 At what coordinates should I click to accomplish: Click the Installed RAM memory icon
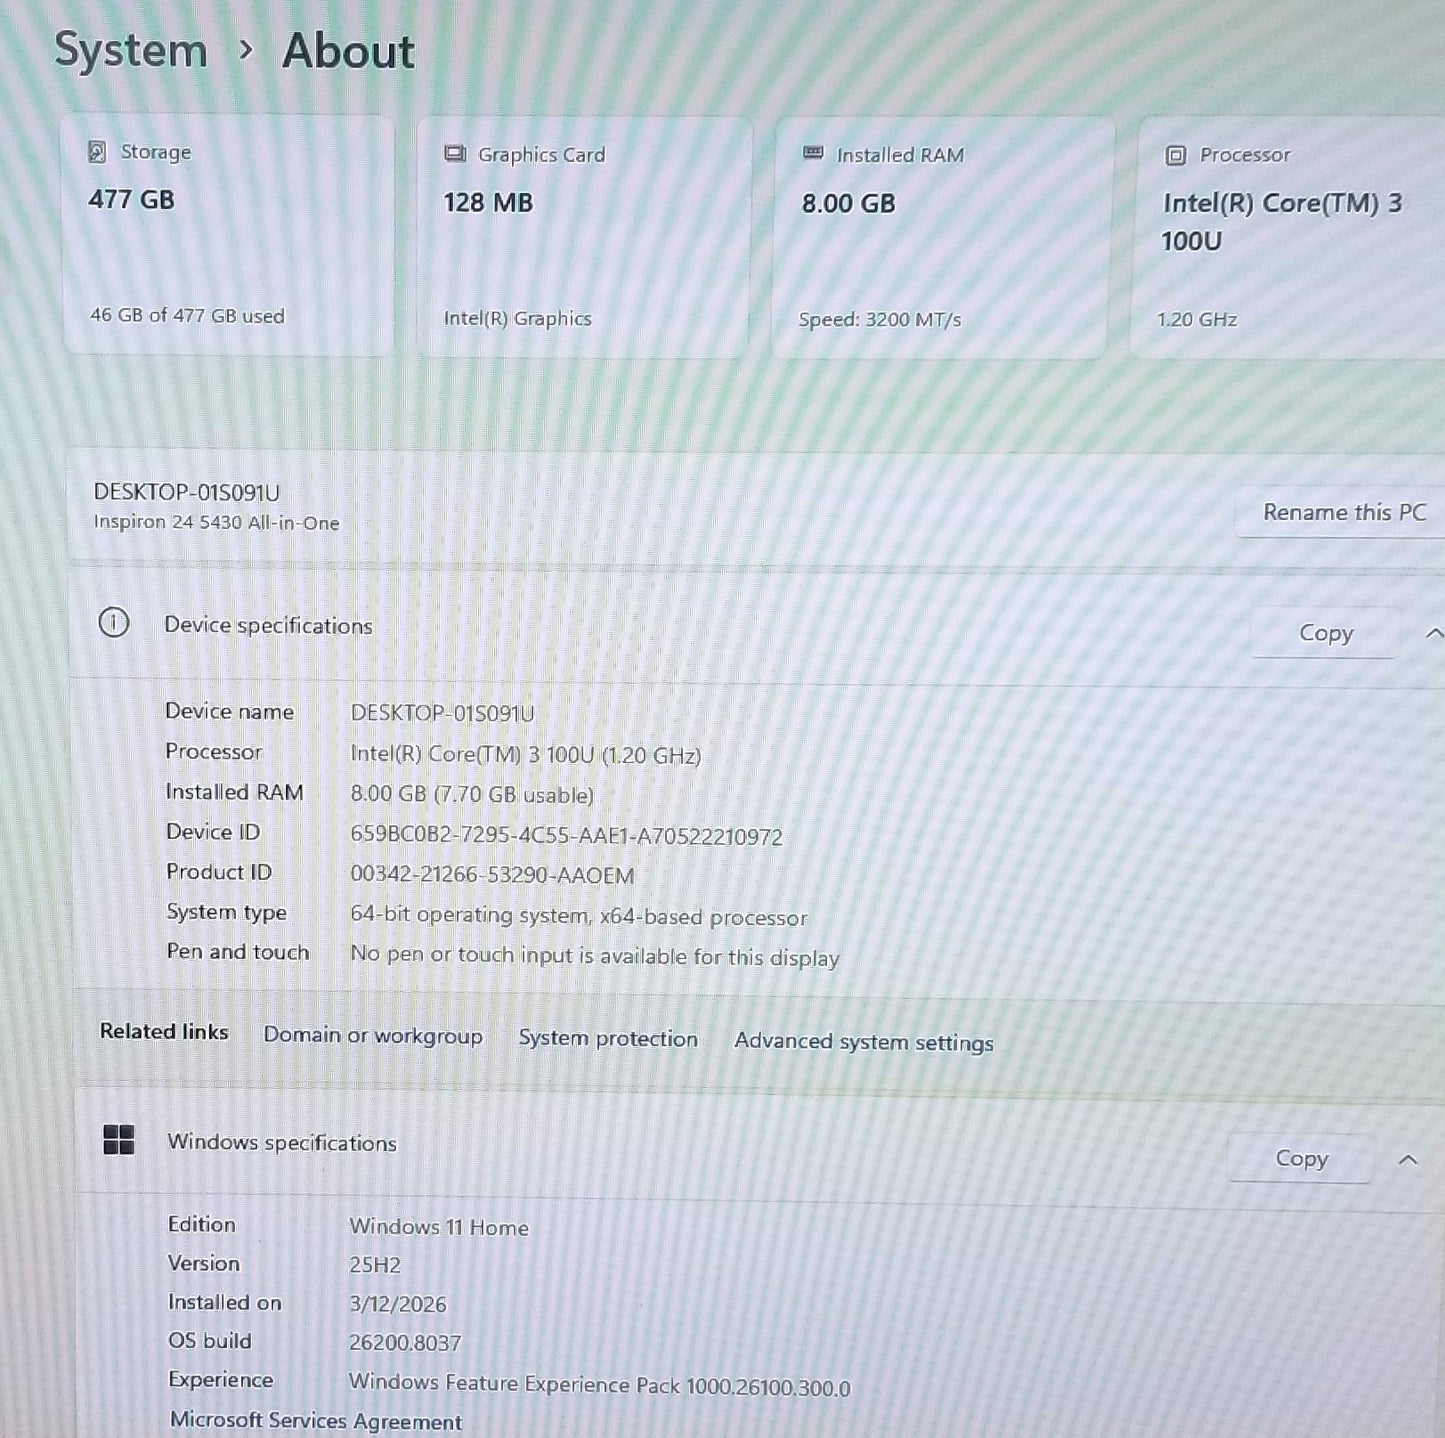[x=812, y=154]
